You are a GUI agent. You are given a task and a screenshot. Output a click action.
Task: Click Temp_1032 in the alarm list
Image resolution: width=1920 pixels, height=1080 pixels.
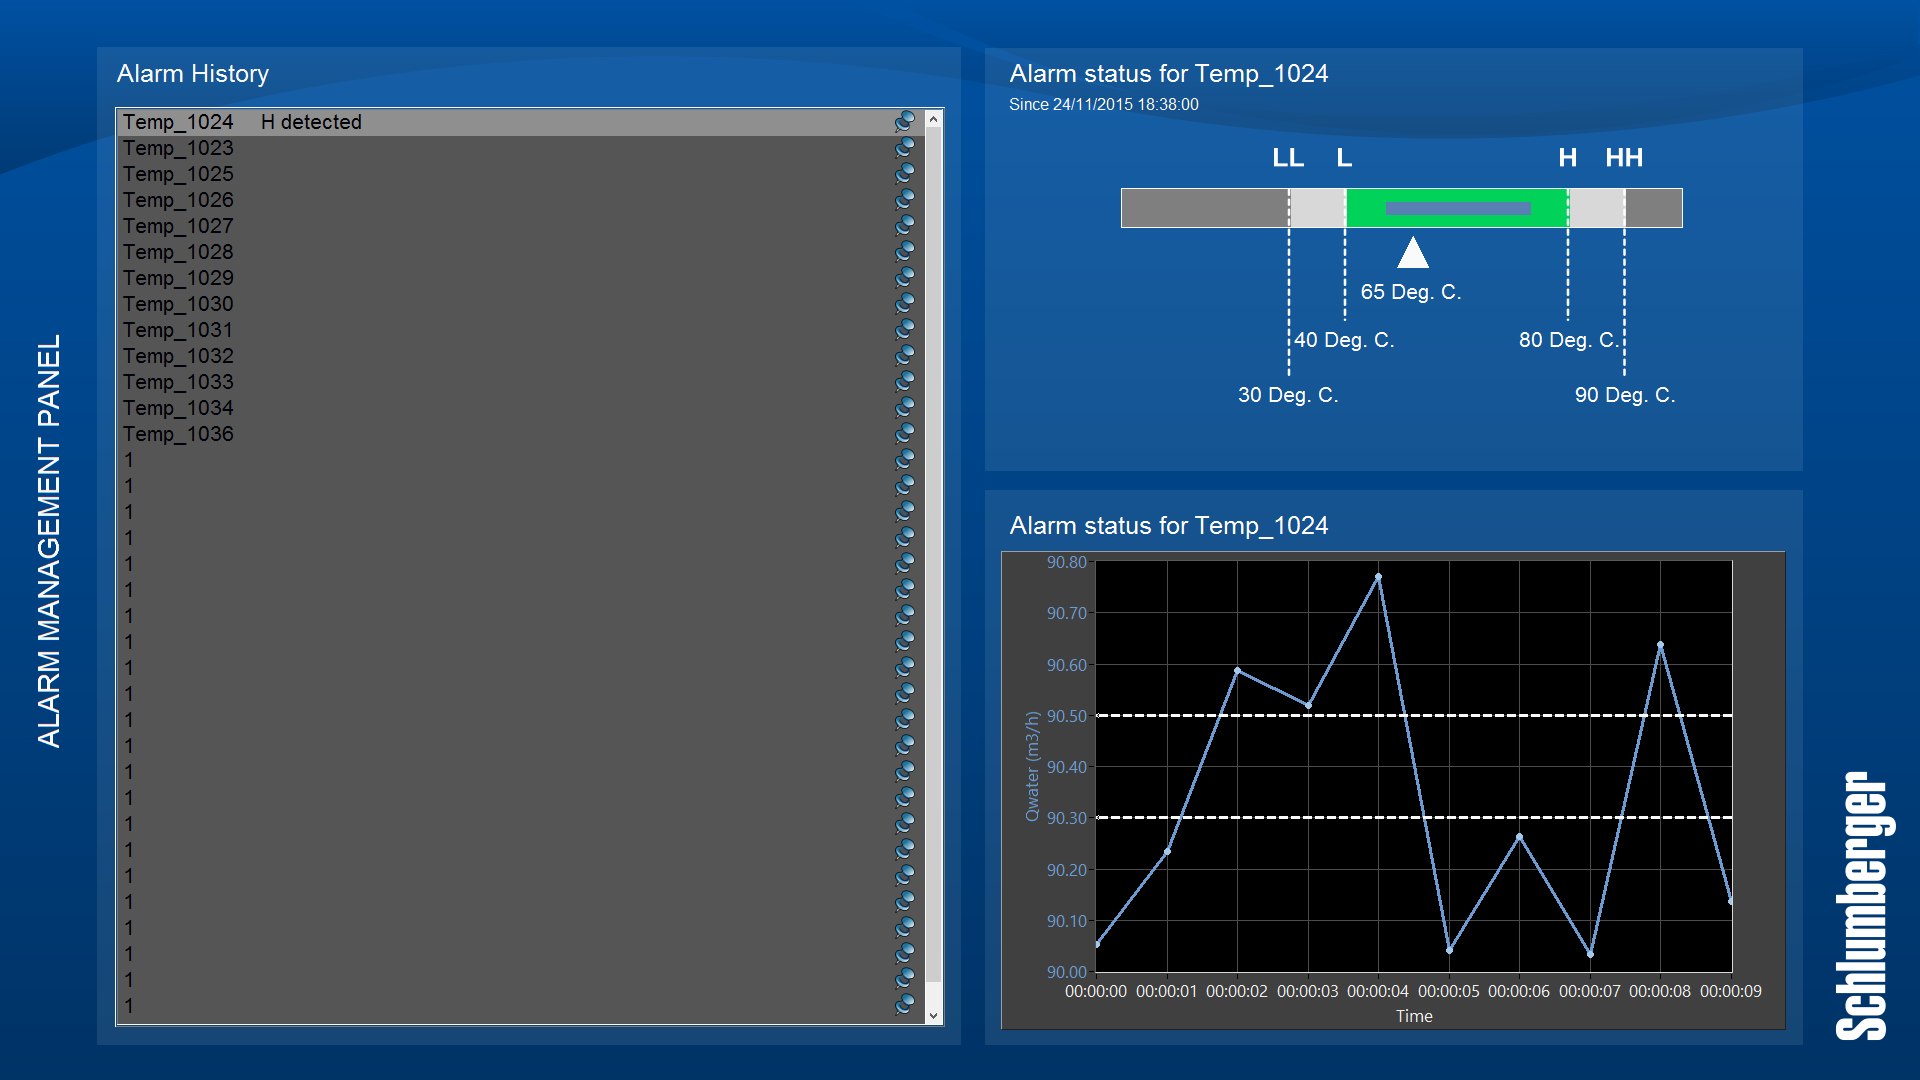520,356
